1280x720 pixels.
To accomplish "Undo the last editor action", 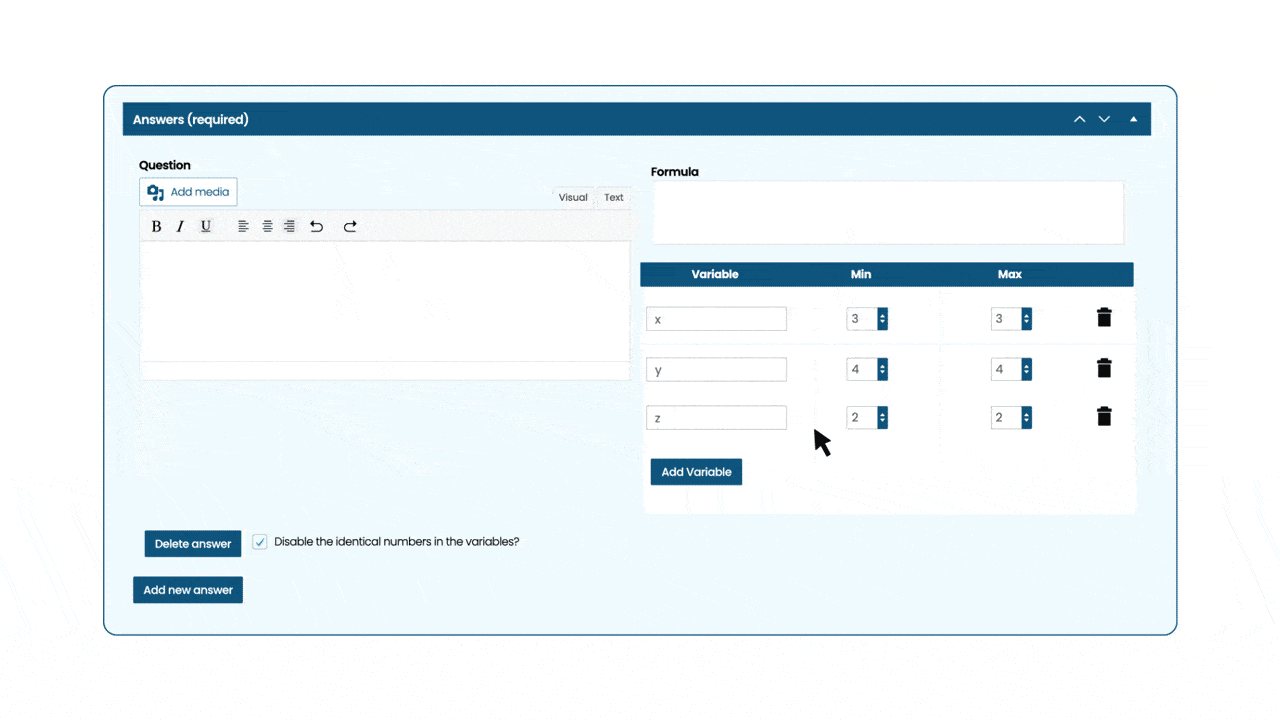I will click(316, 226).
